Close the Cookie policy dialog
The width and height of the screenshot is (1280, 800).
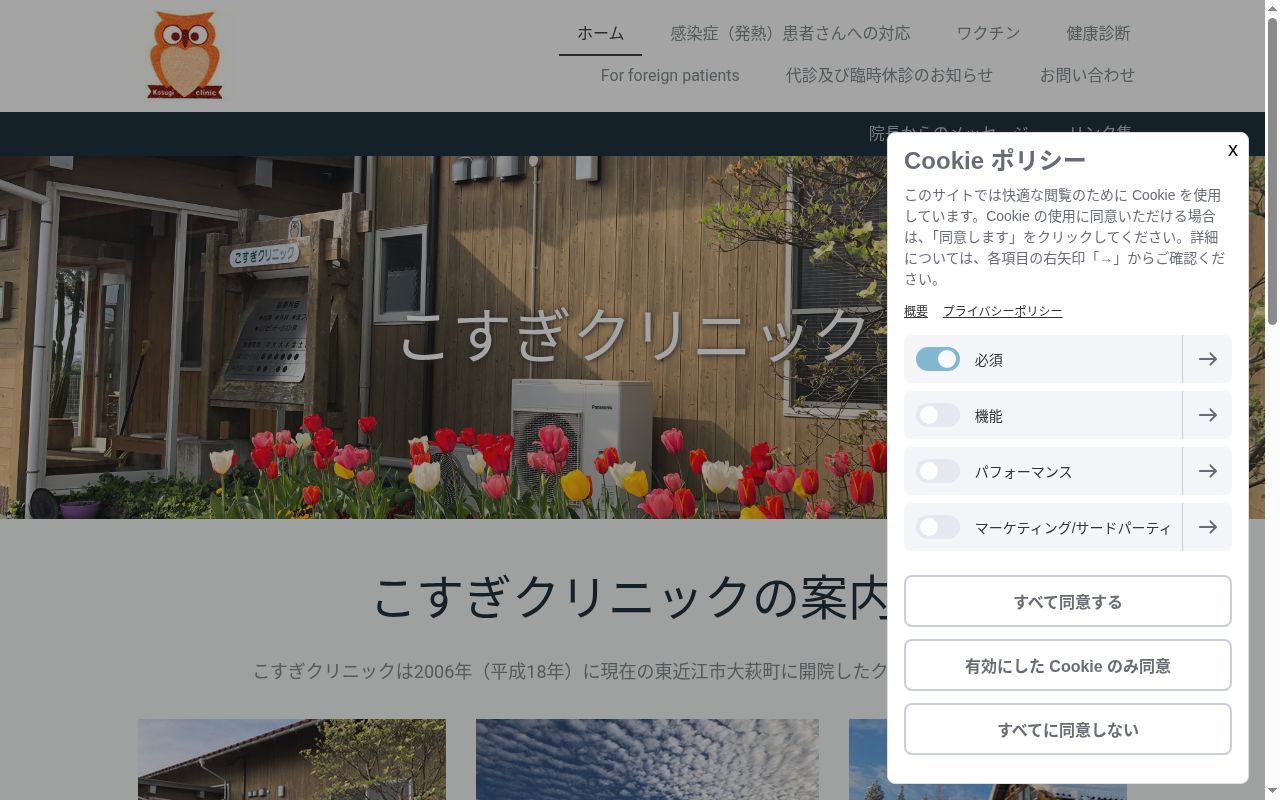[x=1232, y=150]
